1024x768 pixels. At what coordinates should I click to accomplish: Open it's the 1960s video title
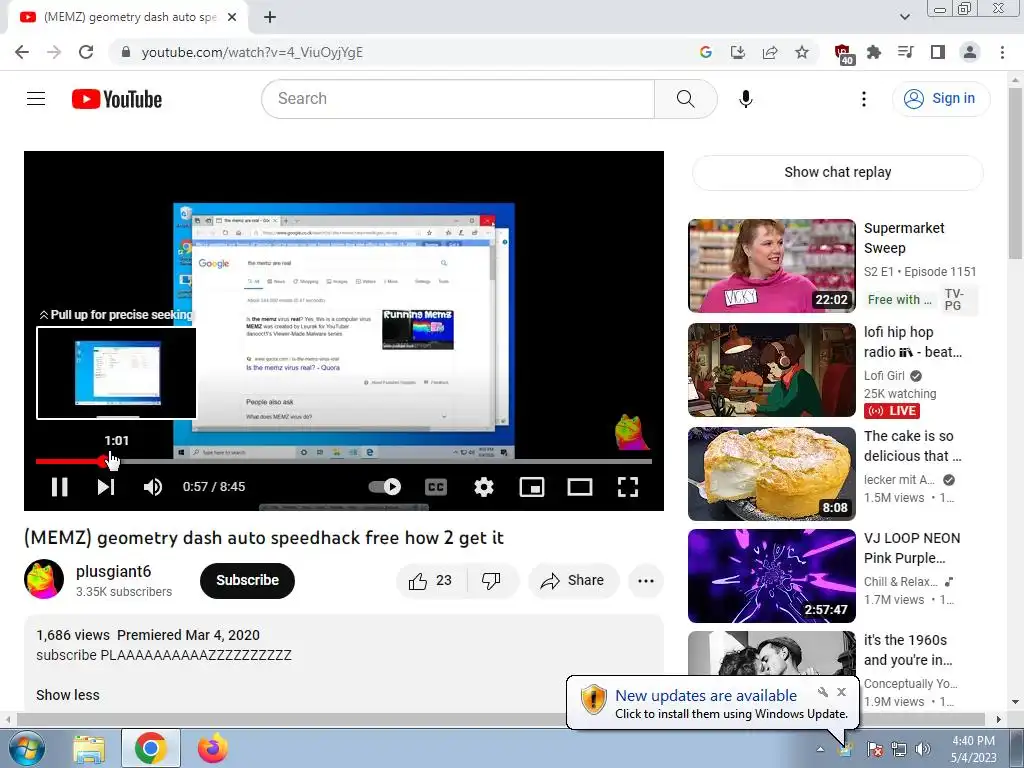908,650
